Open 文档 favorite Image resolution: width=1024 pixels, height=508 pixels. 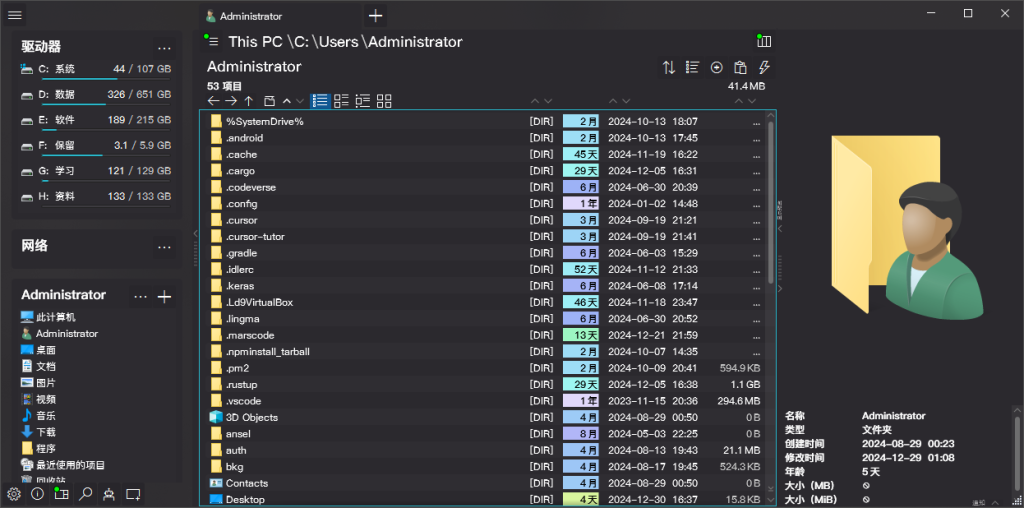coord(38,366)
